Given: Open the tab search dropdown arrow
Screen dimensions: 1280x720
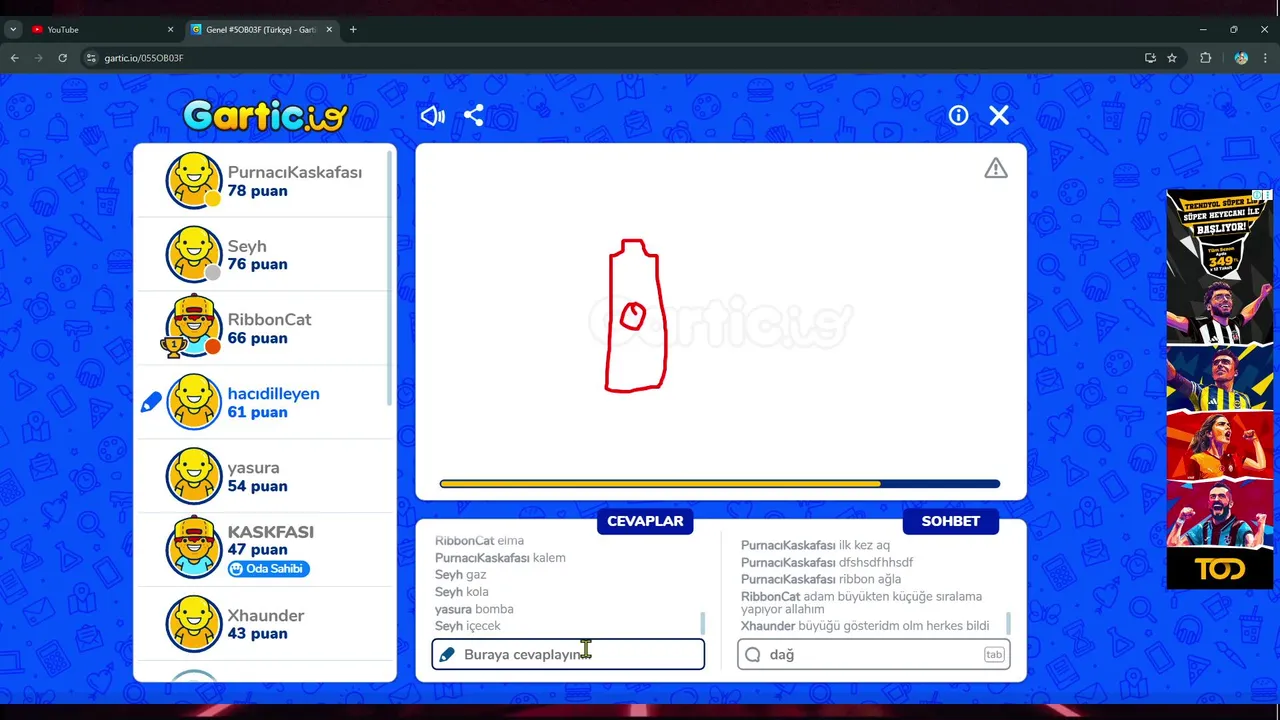Looking at the screenshot, I should coord(13,30).
